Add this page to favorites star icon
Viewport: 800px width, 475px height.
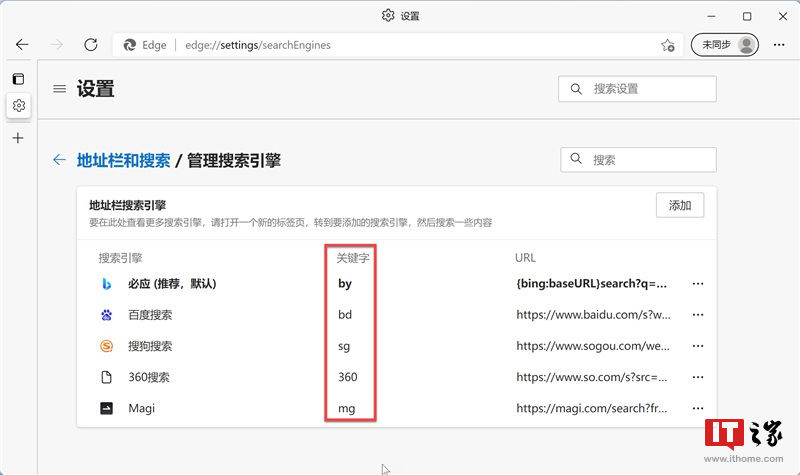pyautogui.click(x=668, y=45)
